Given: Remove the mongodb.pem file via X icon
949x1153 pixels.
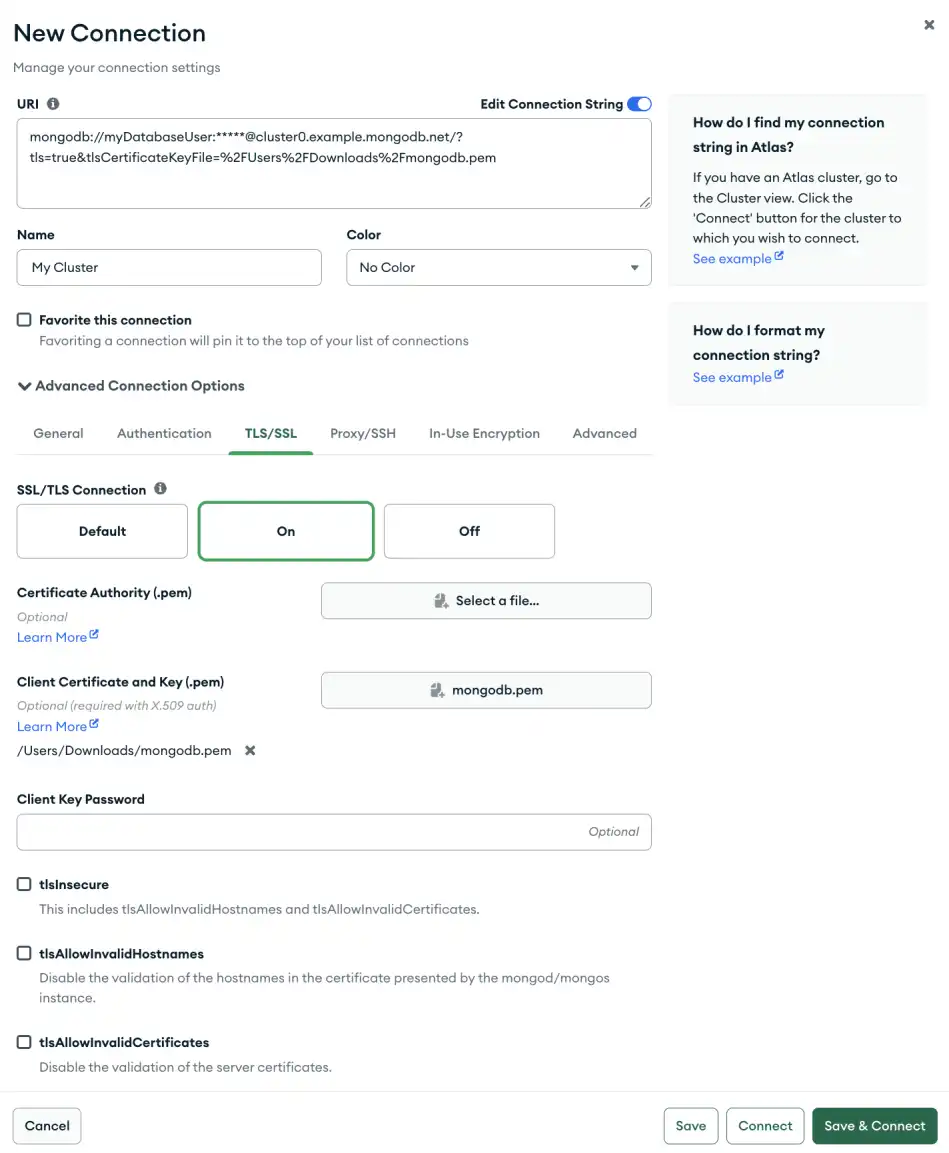Looking at the screenshot, I should [248, 750].
